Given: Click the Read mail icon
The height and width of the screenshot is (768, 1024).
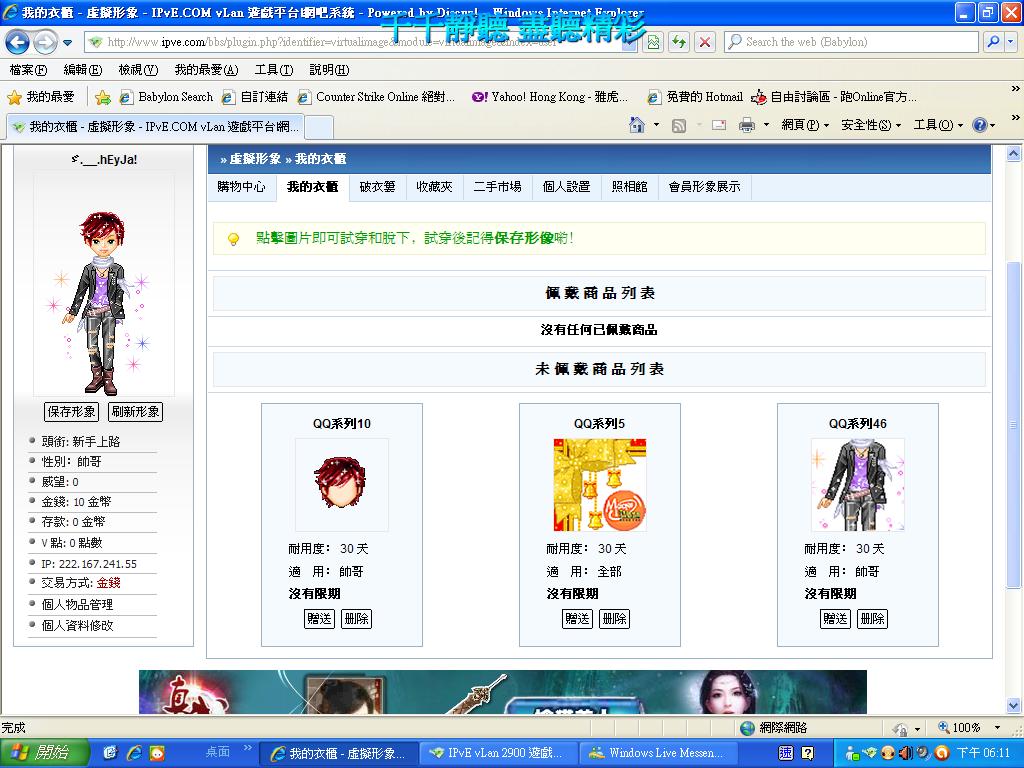Looking at the screenshot, I should pos(719,125).
